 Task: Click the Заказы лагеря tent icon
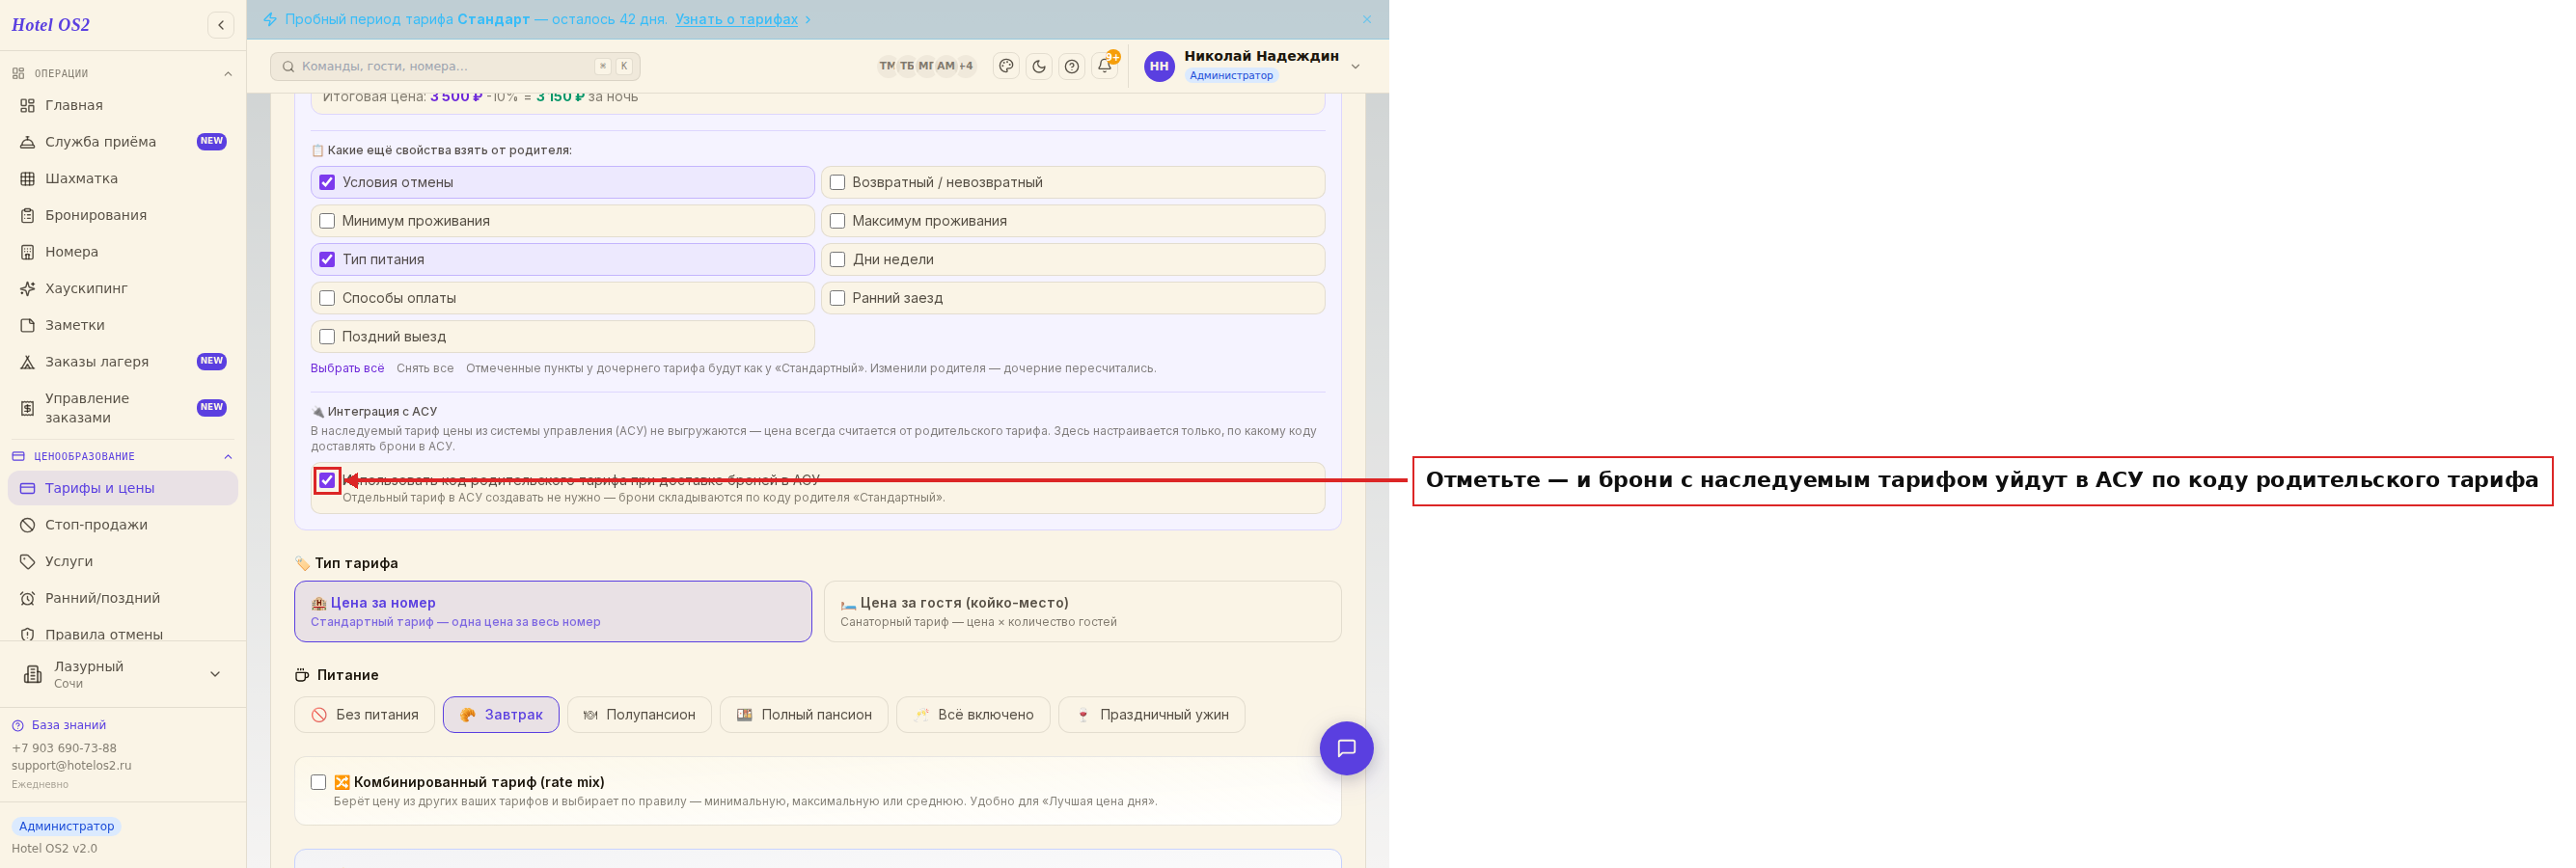coord(28,362)
